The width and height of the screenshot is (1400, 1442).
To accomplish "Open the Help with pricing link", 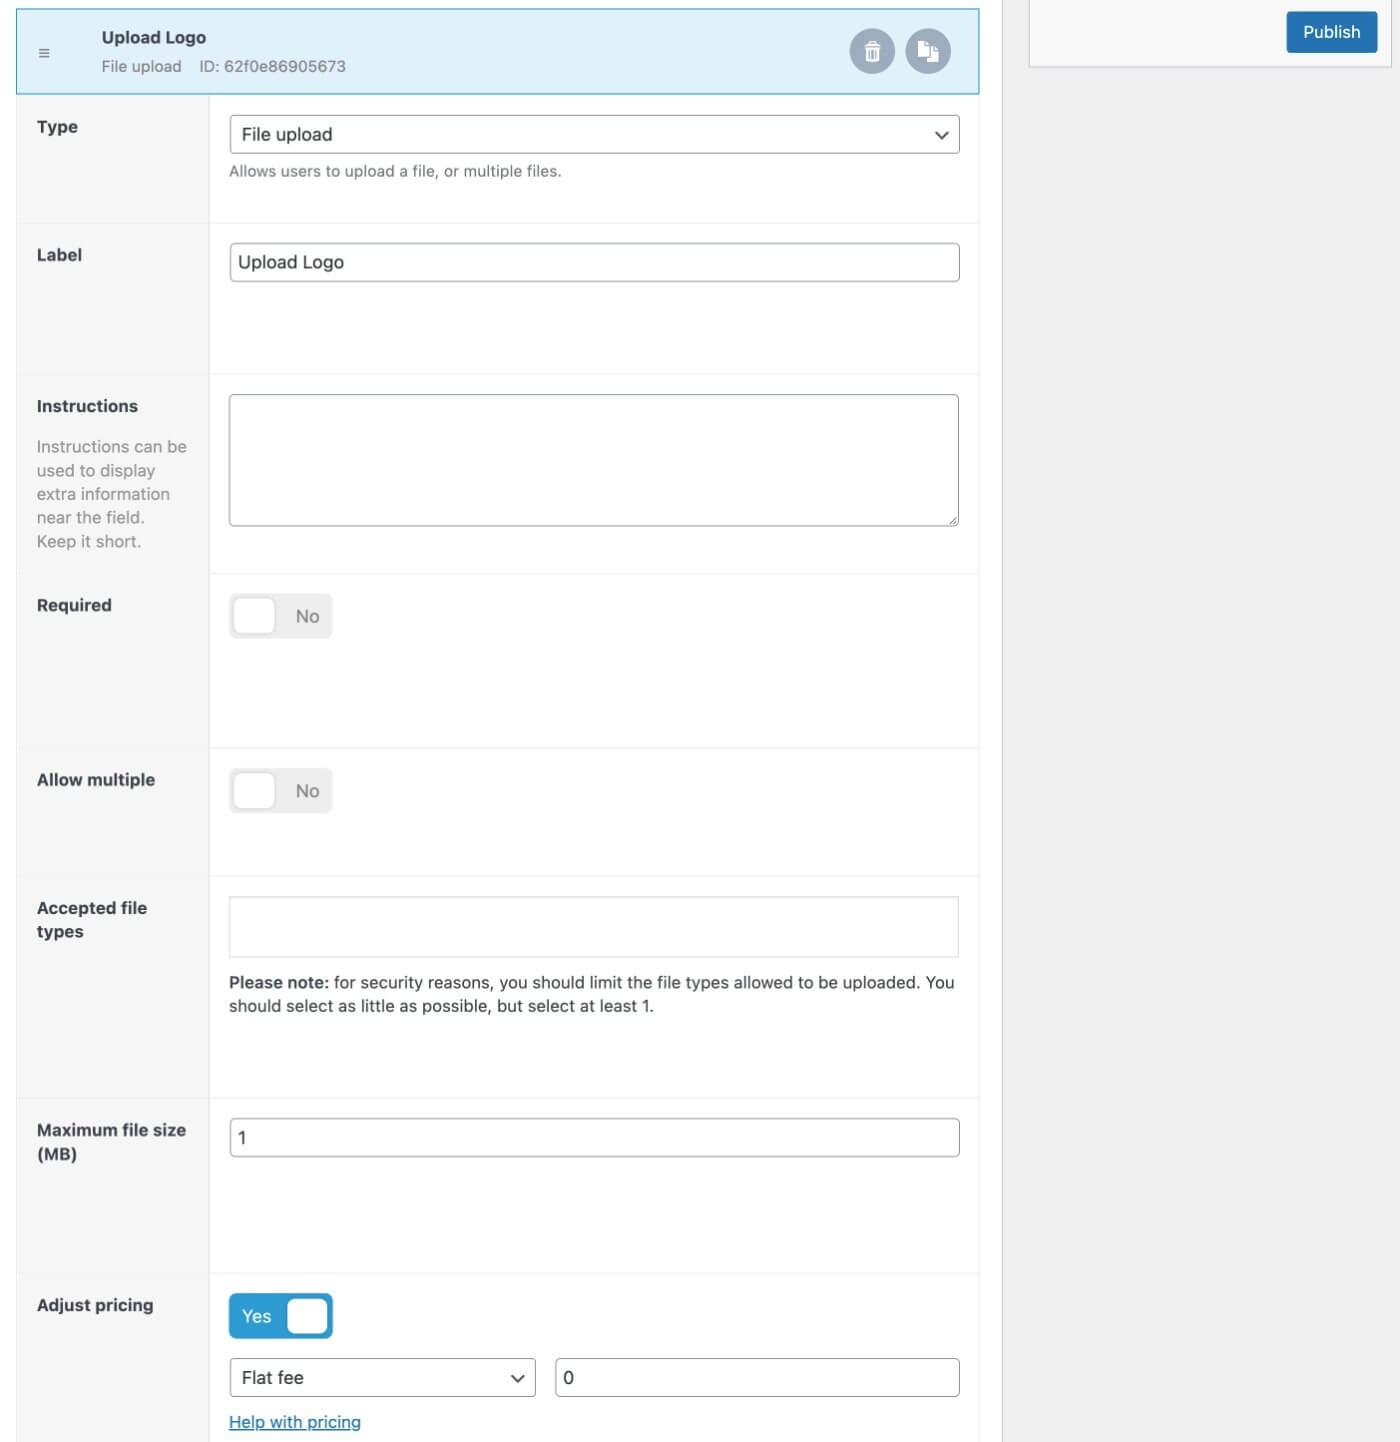I will coord(295,1422).
